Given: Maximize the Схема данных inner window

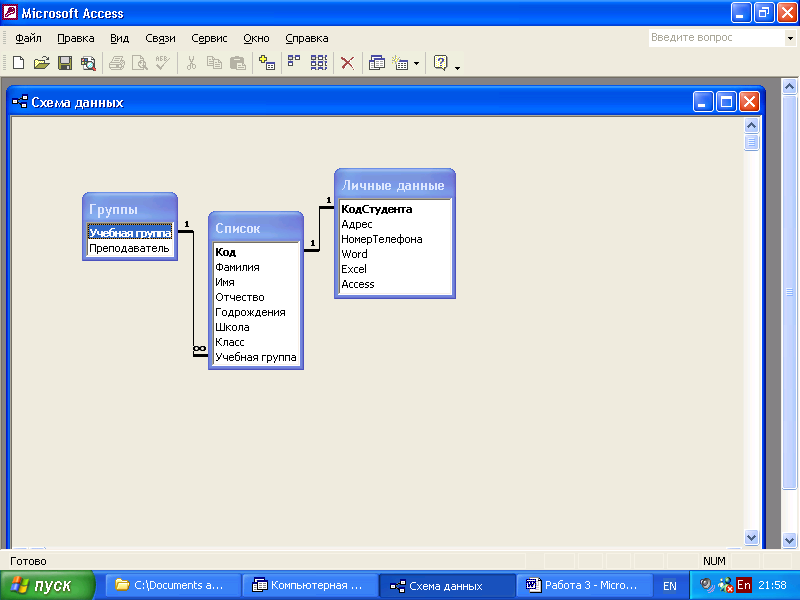Looking at the screenshot, I should point(726,102).
